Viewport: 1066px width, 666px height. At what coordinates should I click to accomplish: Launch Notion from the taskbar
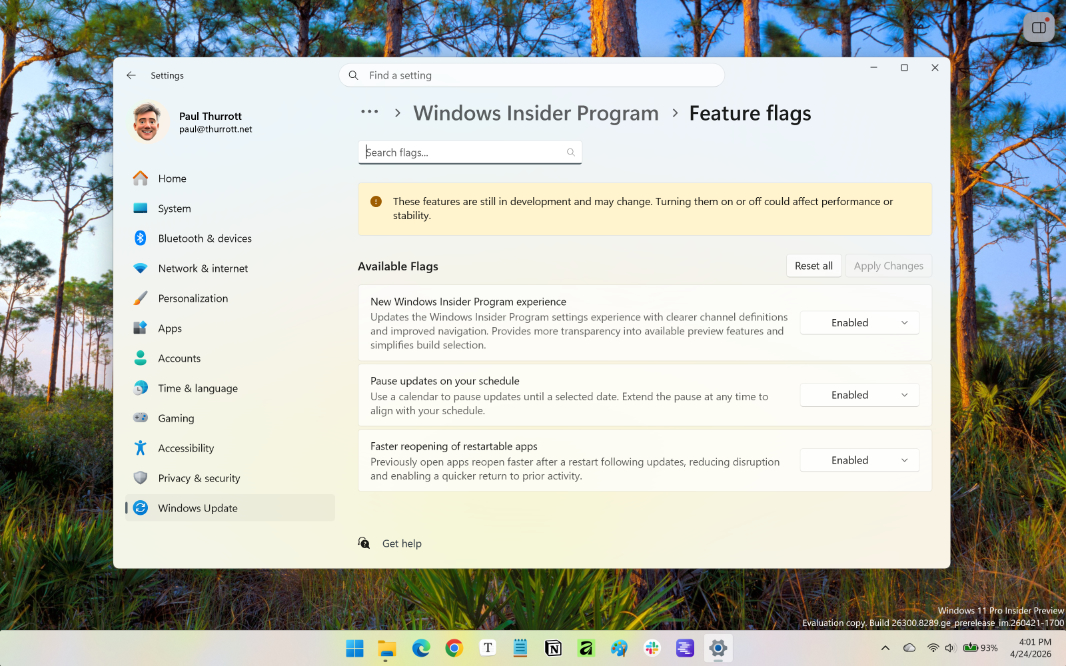(553, 648)
